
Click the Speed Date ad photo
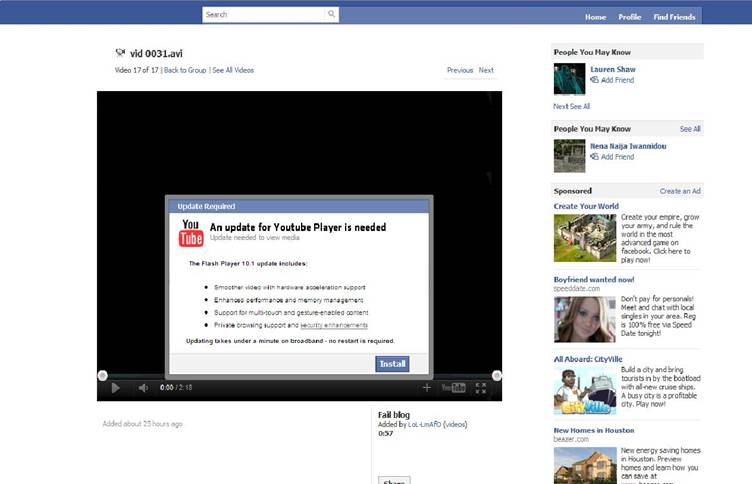click(585, 319)
